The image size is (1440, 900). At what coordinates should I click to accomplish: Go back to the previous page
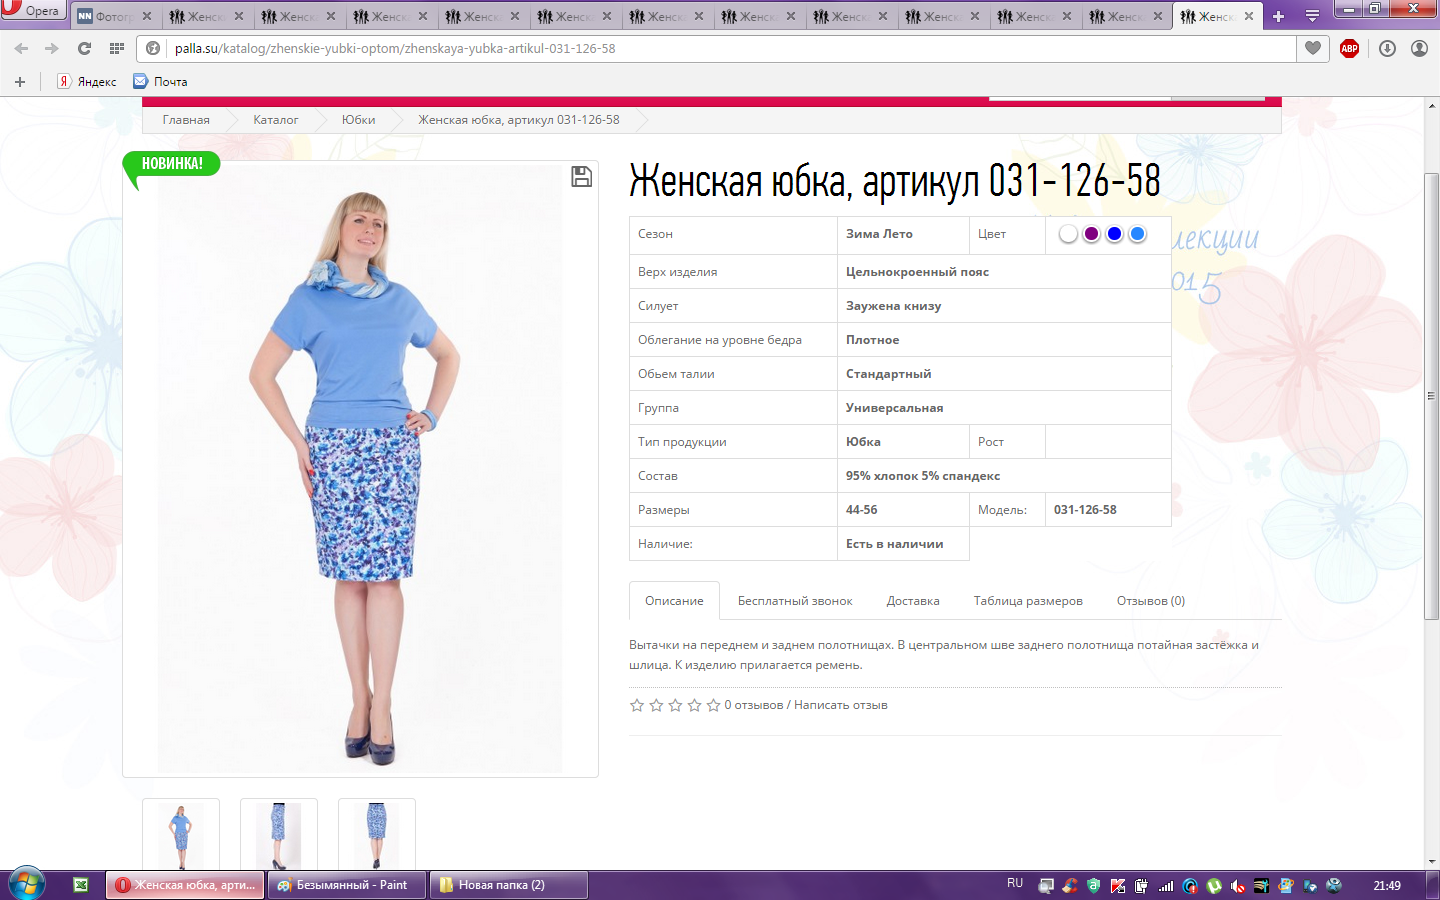point(22,48)
